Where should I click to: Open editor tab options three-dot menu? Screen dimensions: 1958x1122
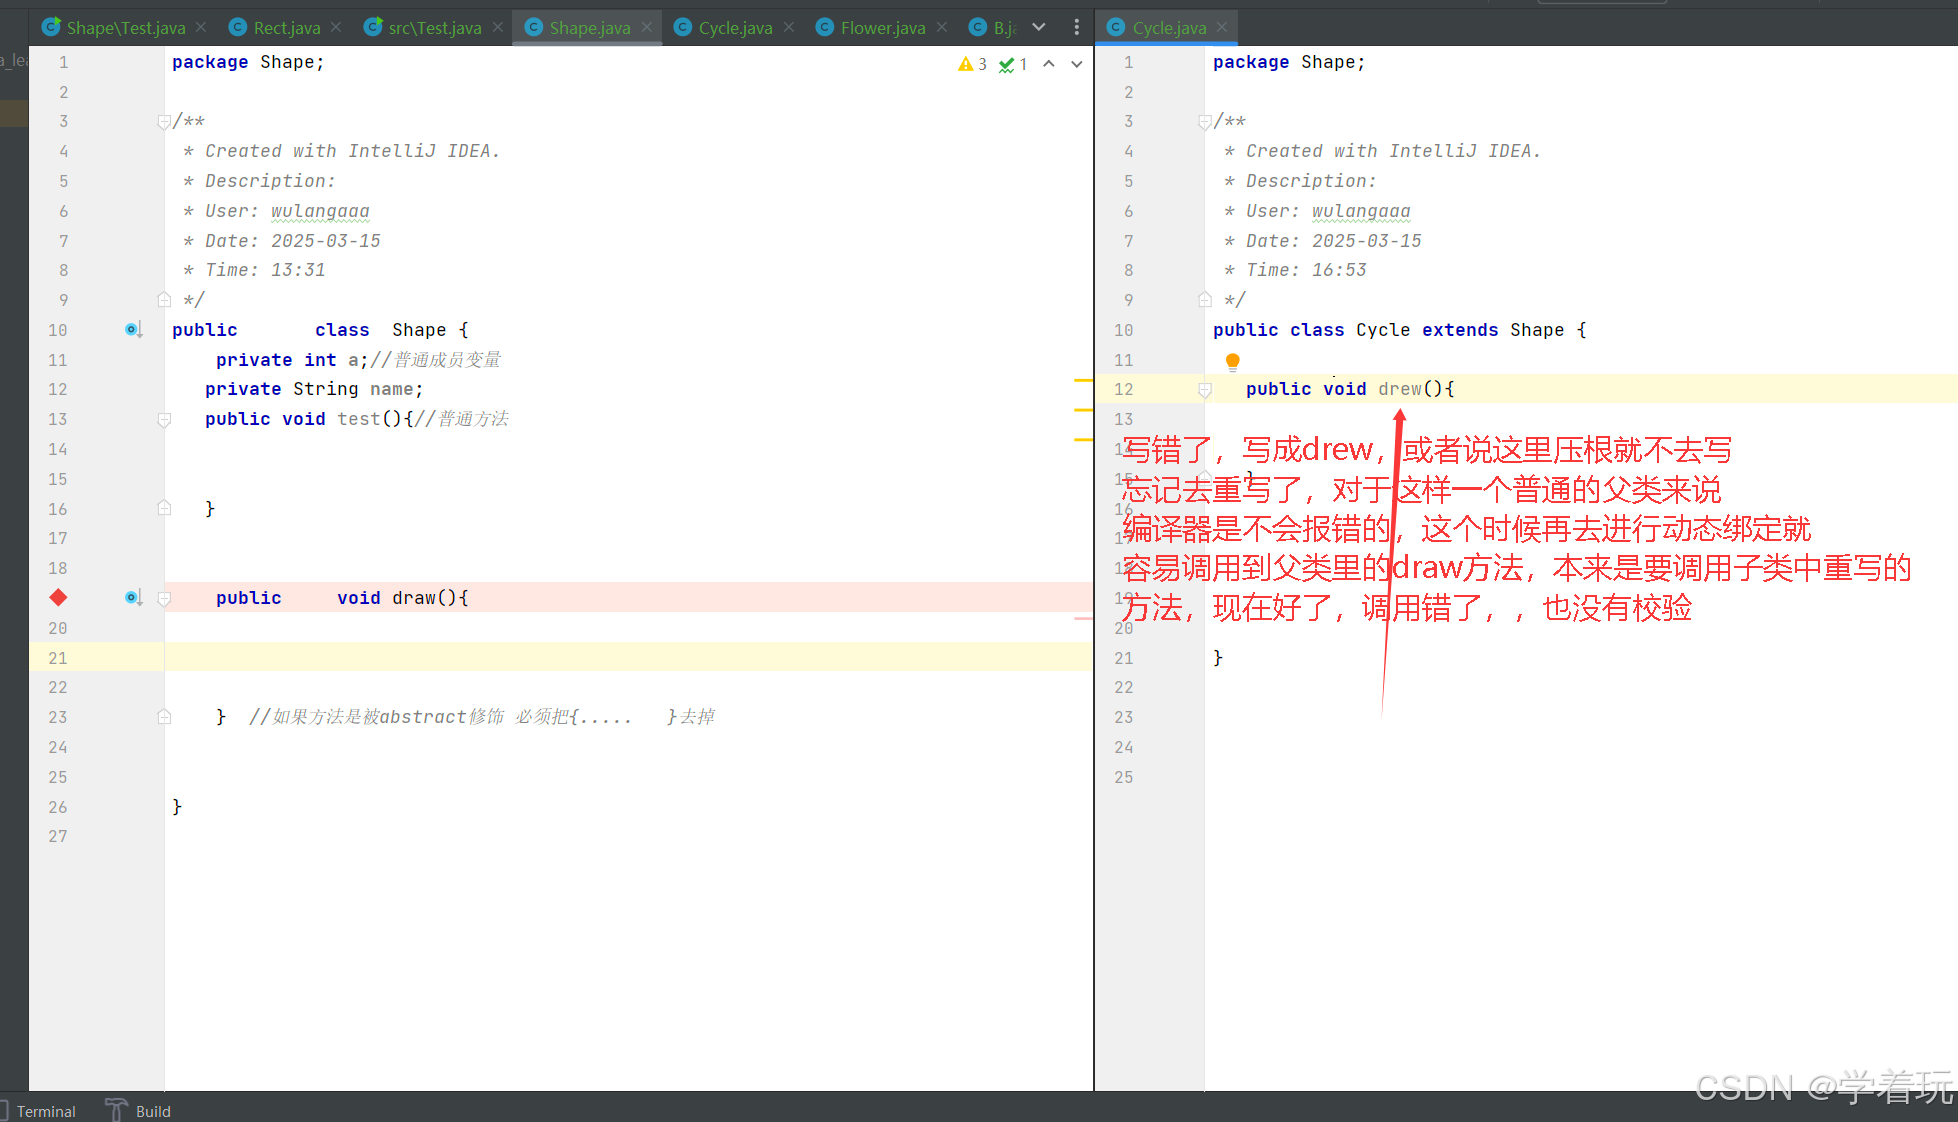[1076, 27]
